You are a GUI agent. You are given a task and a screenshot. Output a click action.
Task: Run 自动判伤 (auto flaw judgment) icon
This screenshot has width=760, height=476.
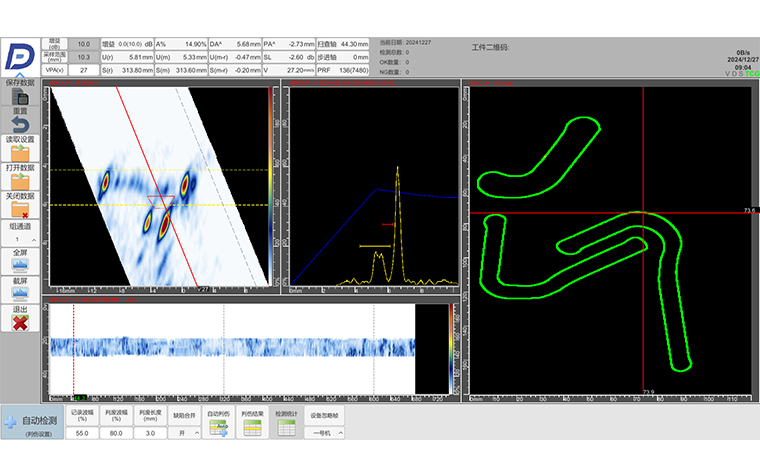pos(218,429)
